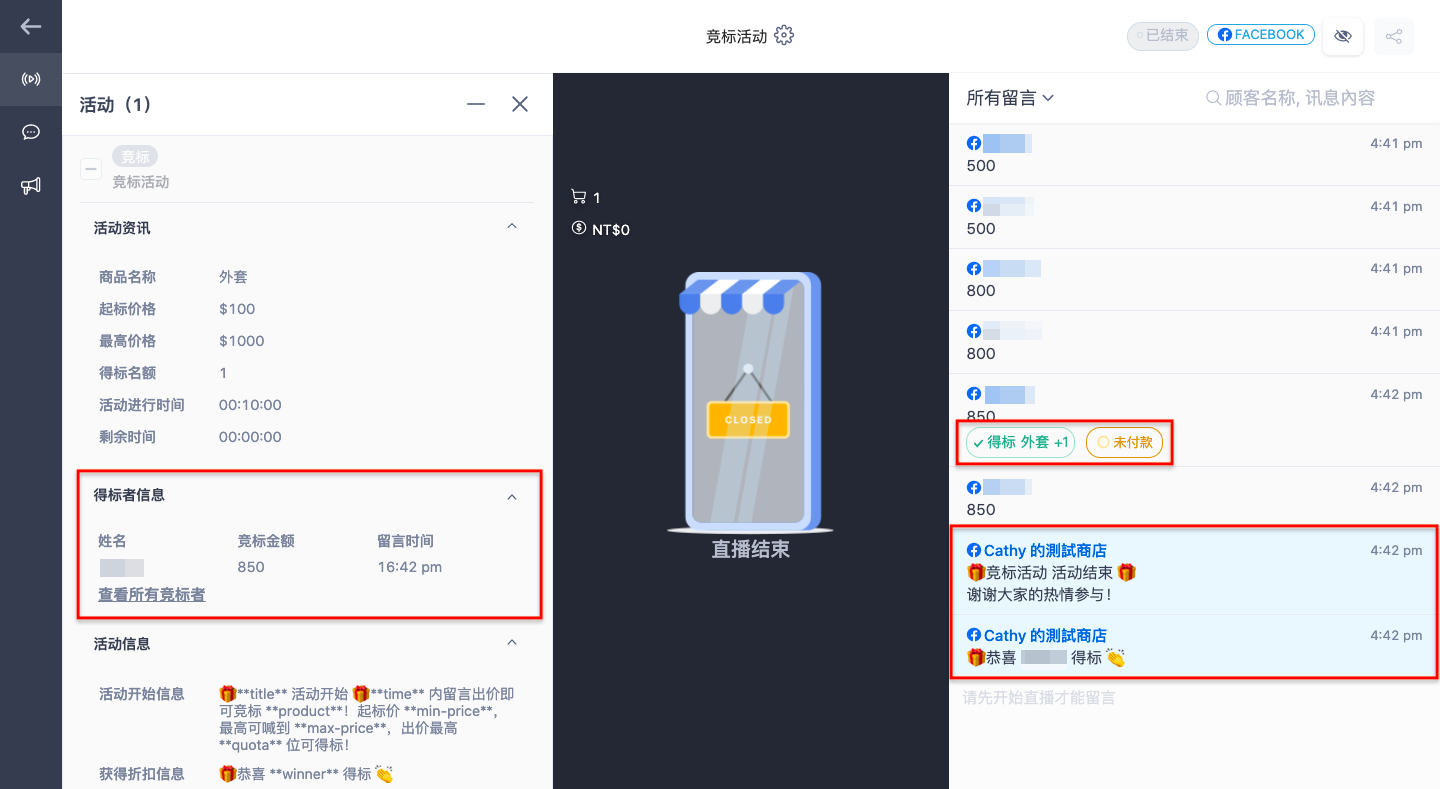Click the closed shop illustration
The height and width of the screenshot is (789, 1440).
coord(750,402)
